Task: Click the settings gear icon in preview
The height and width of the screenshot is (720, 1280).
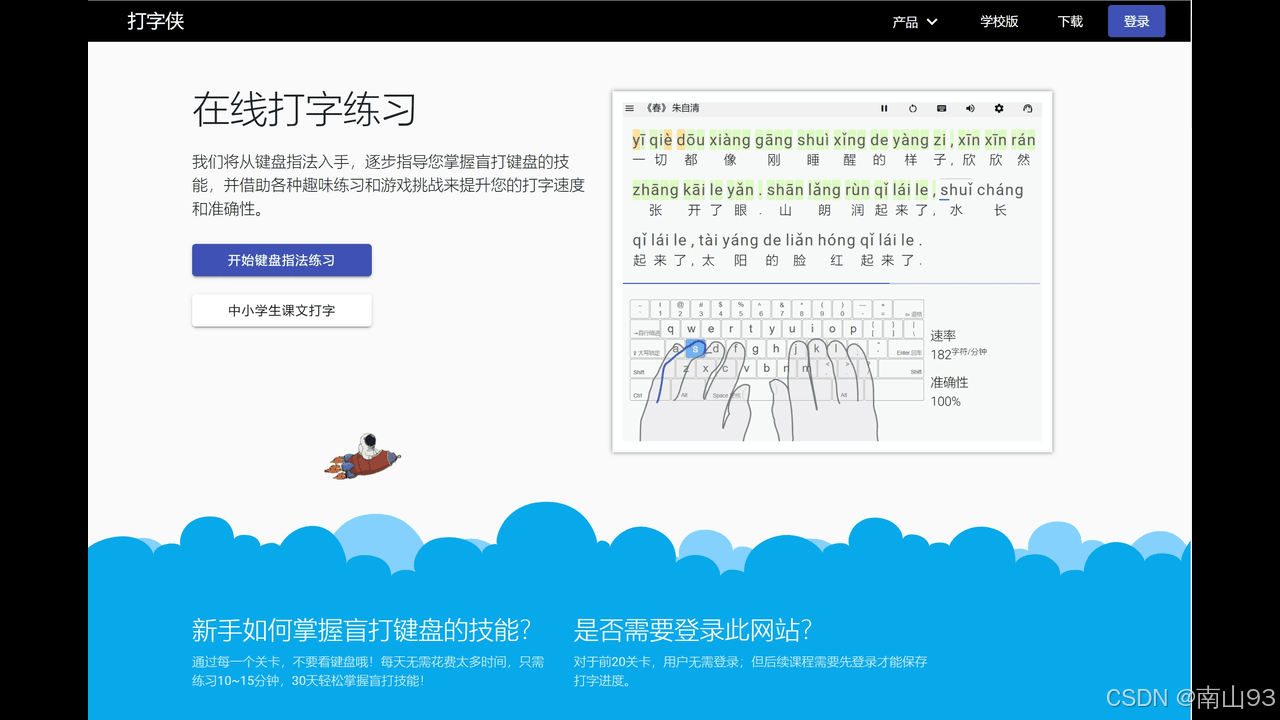Action: [998, 108]
